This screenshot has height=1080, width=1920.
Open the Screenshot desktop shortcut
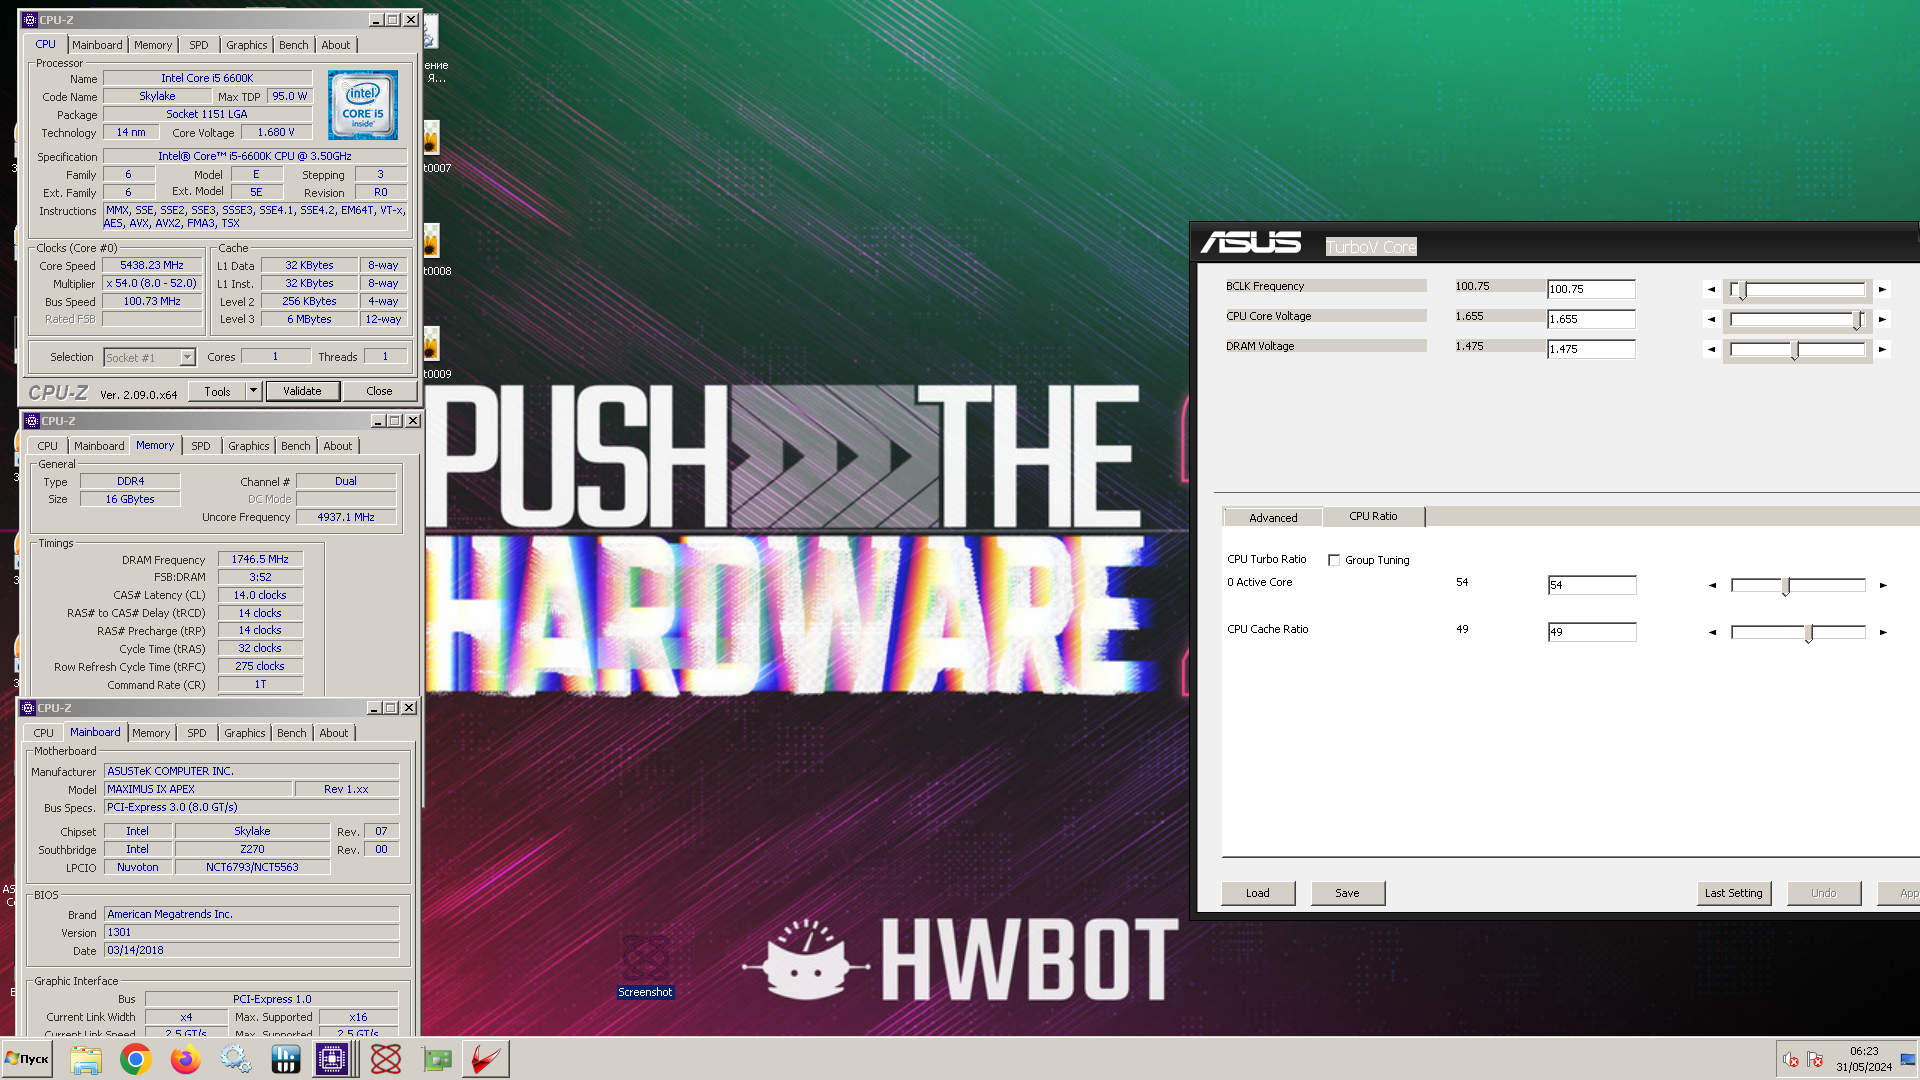coord(645,965)
